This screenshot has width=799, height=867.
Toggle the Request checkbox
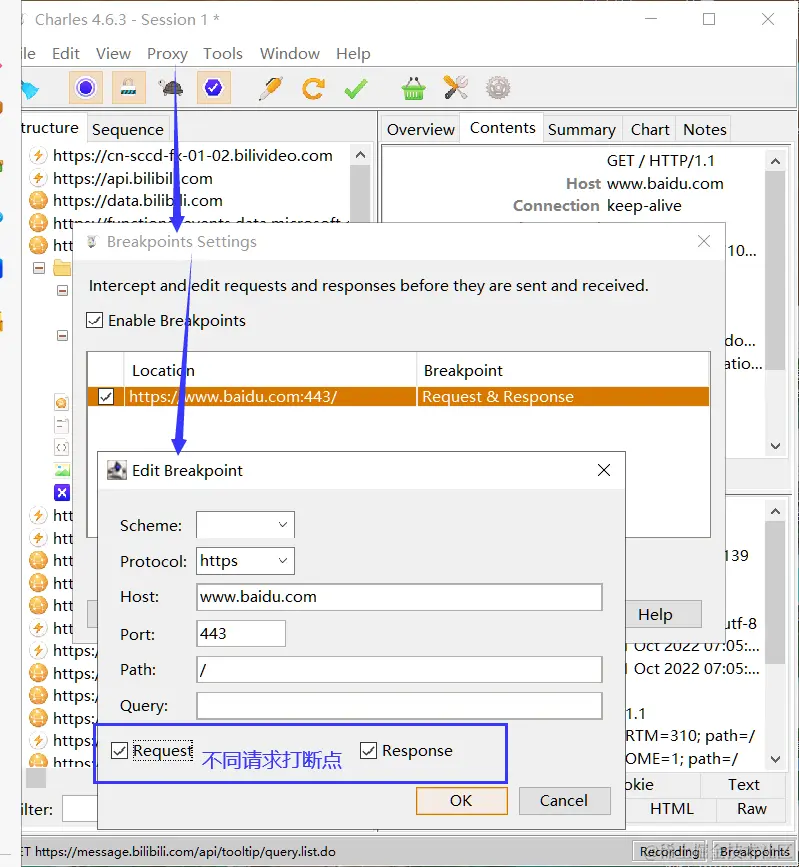[119, 750]
